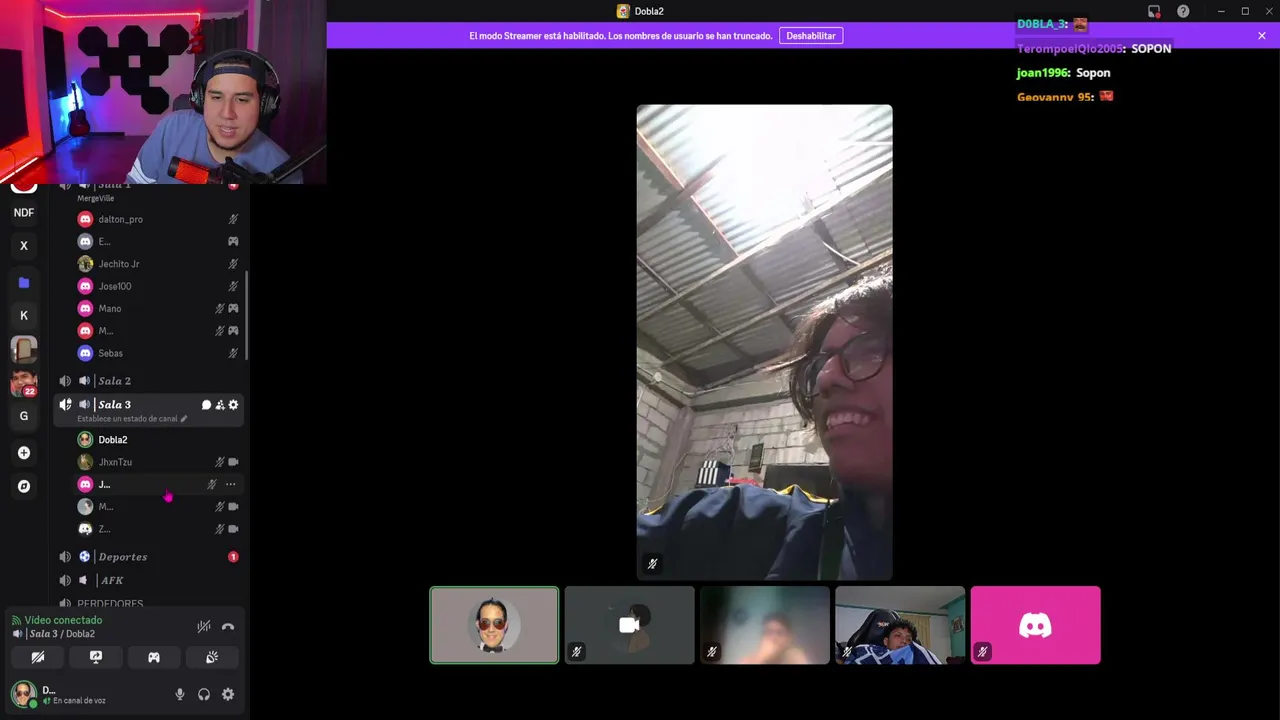Focus the blurred webcam participant tile

pos(765,625)
